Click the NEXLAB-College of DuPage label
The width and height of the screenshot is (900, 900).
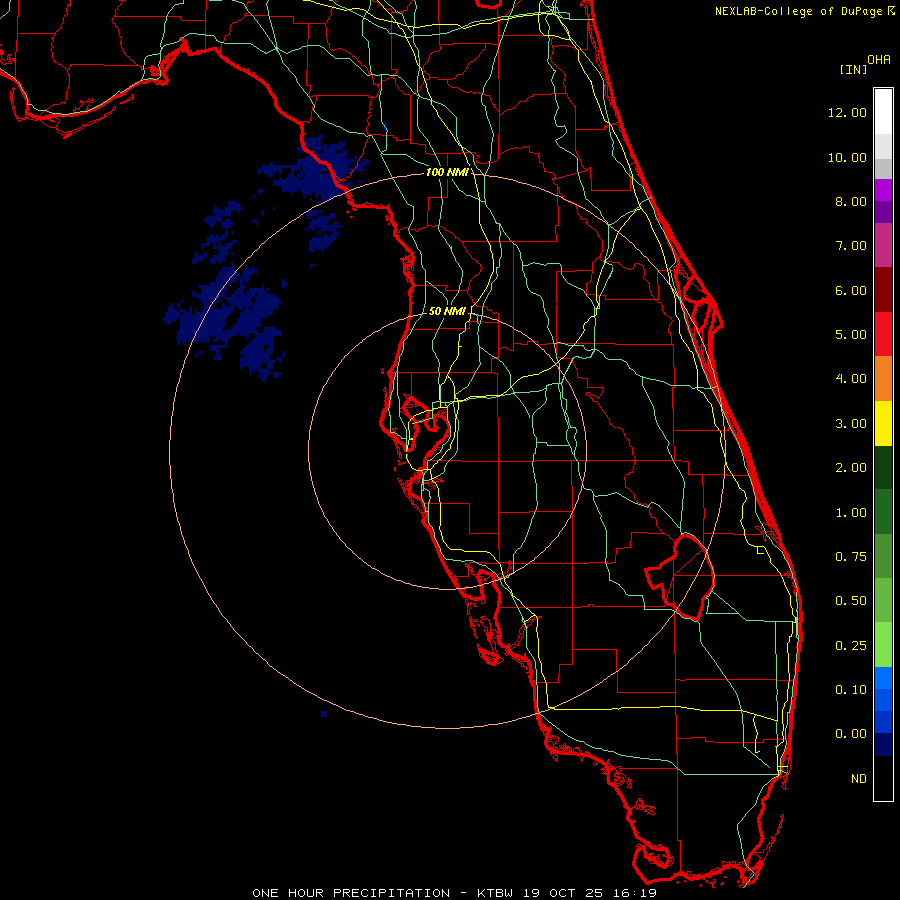798,11
